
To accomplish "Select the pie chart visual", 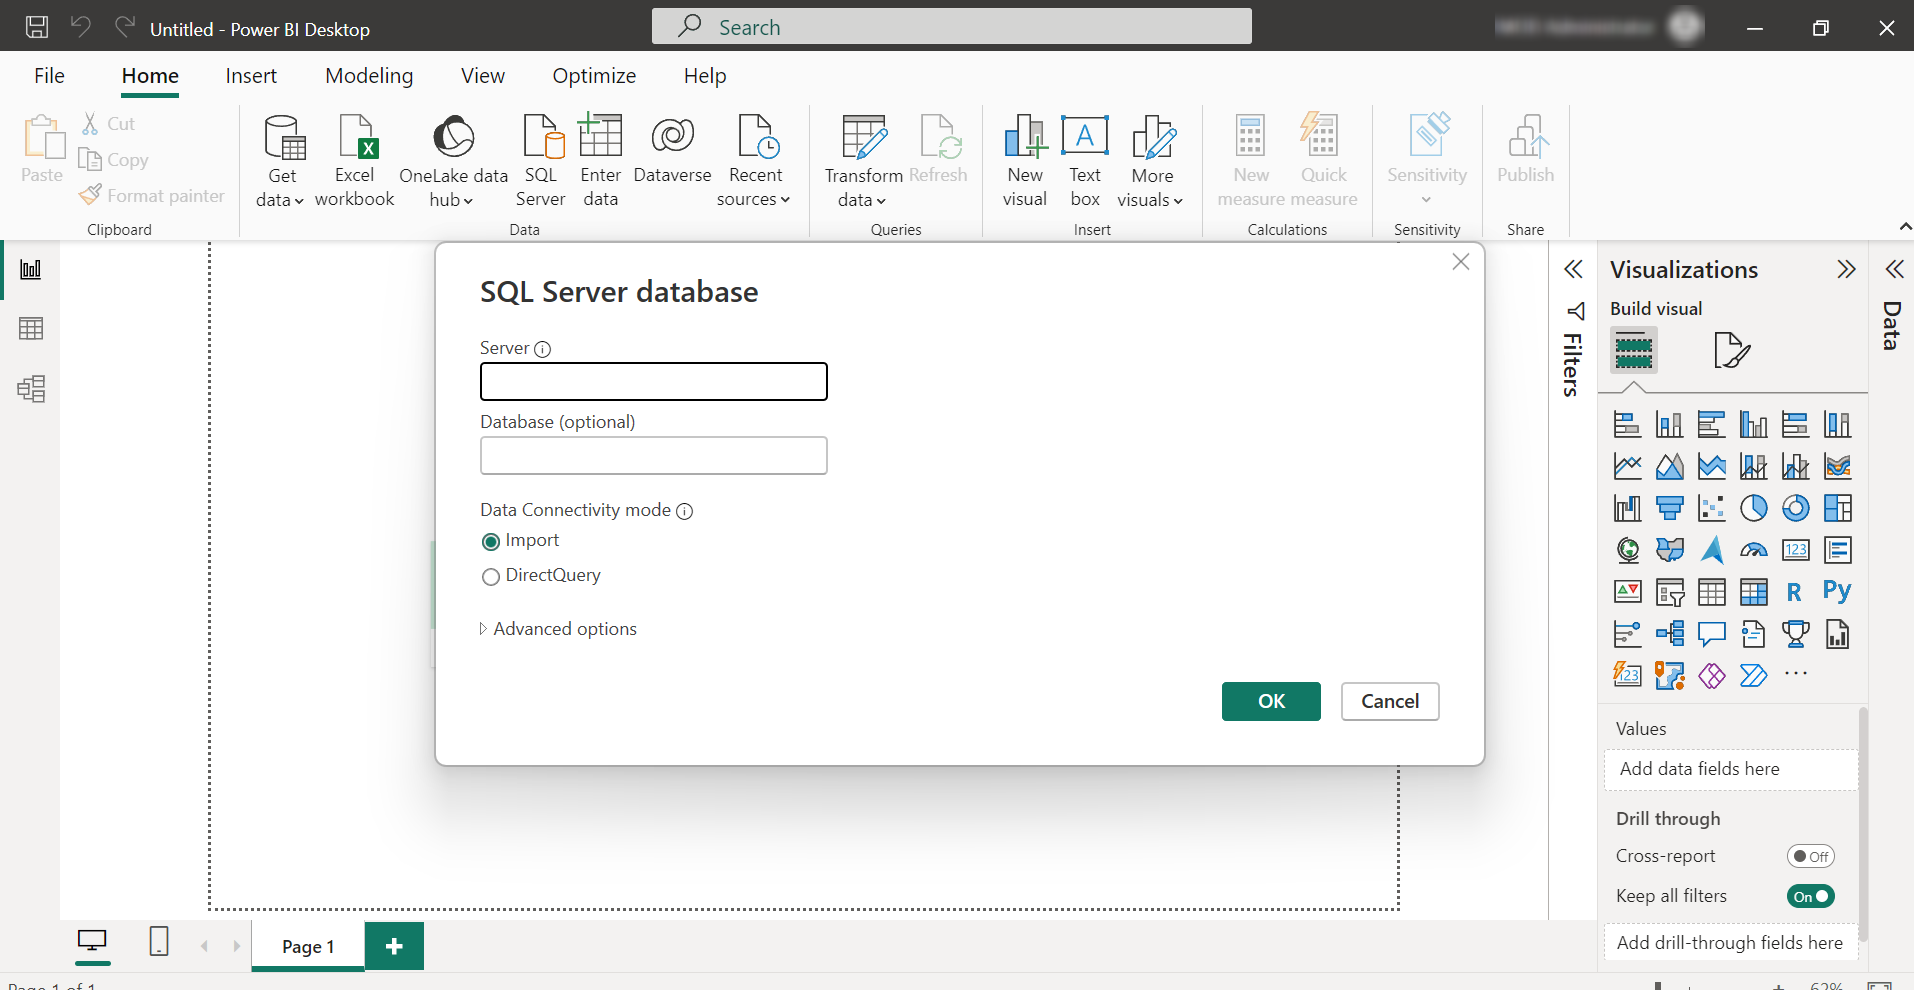I will [x=1755, y=508].
